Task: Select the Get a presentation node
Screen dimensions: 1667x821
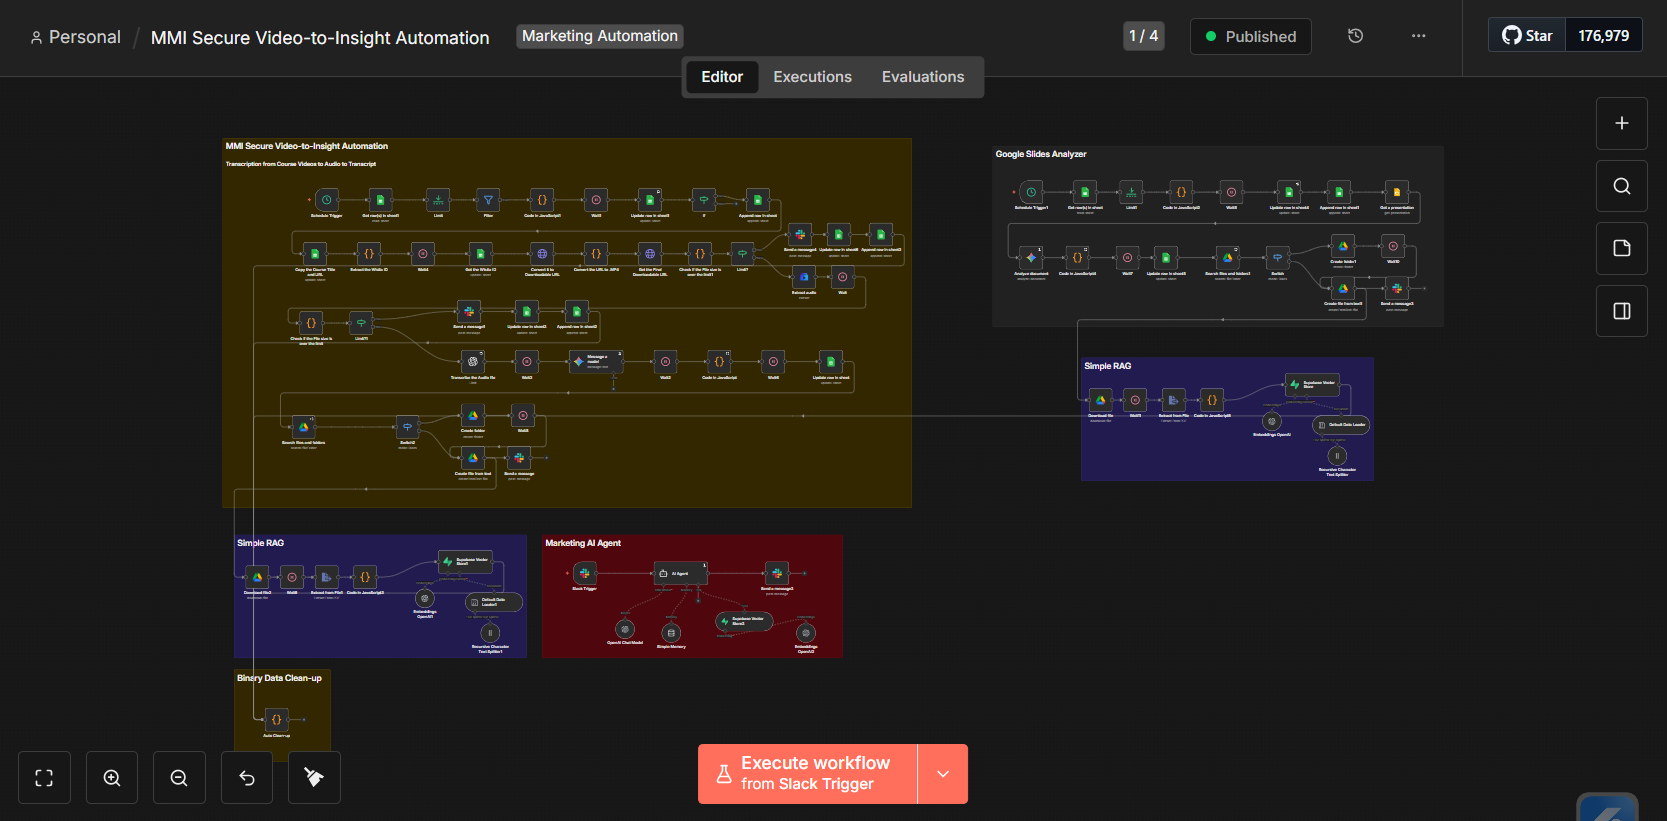Action: [1397, 192]
